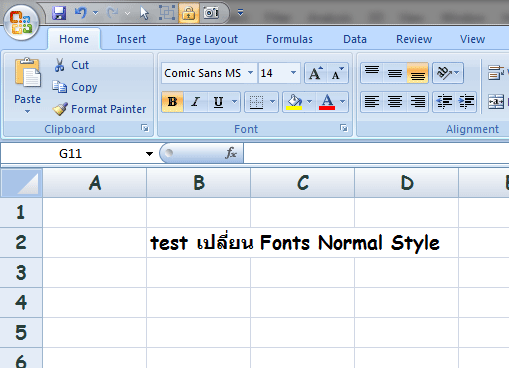Open the Comic Sans MS font name dropdown
509x368 pixels.
coord(250,73)
